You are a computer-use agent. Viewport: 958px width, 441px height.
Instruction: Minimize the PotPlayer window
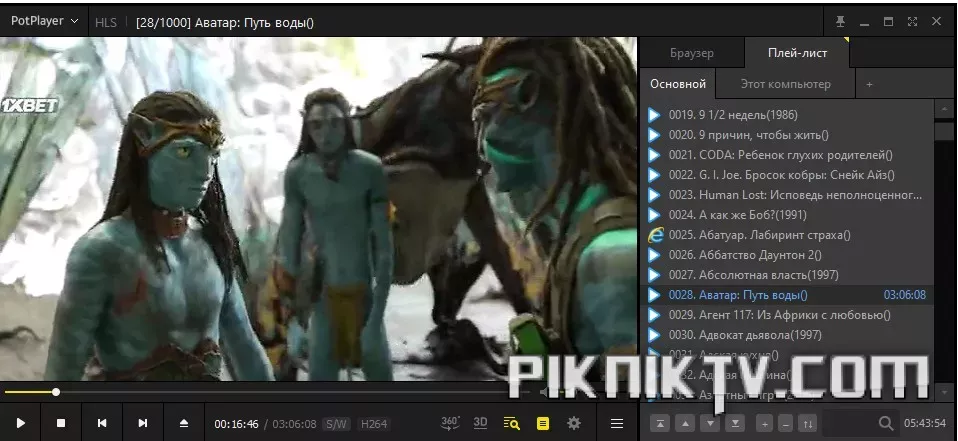[865, 22]
